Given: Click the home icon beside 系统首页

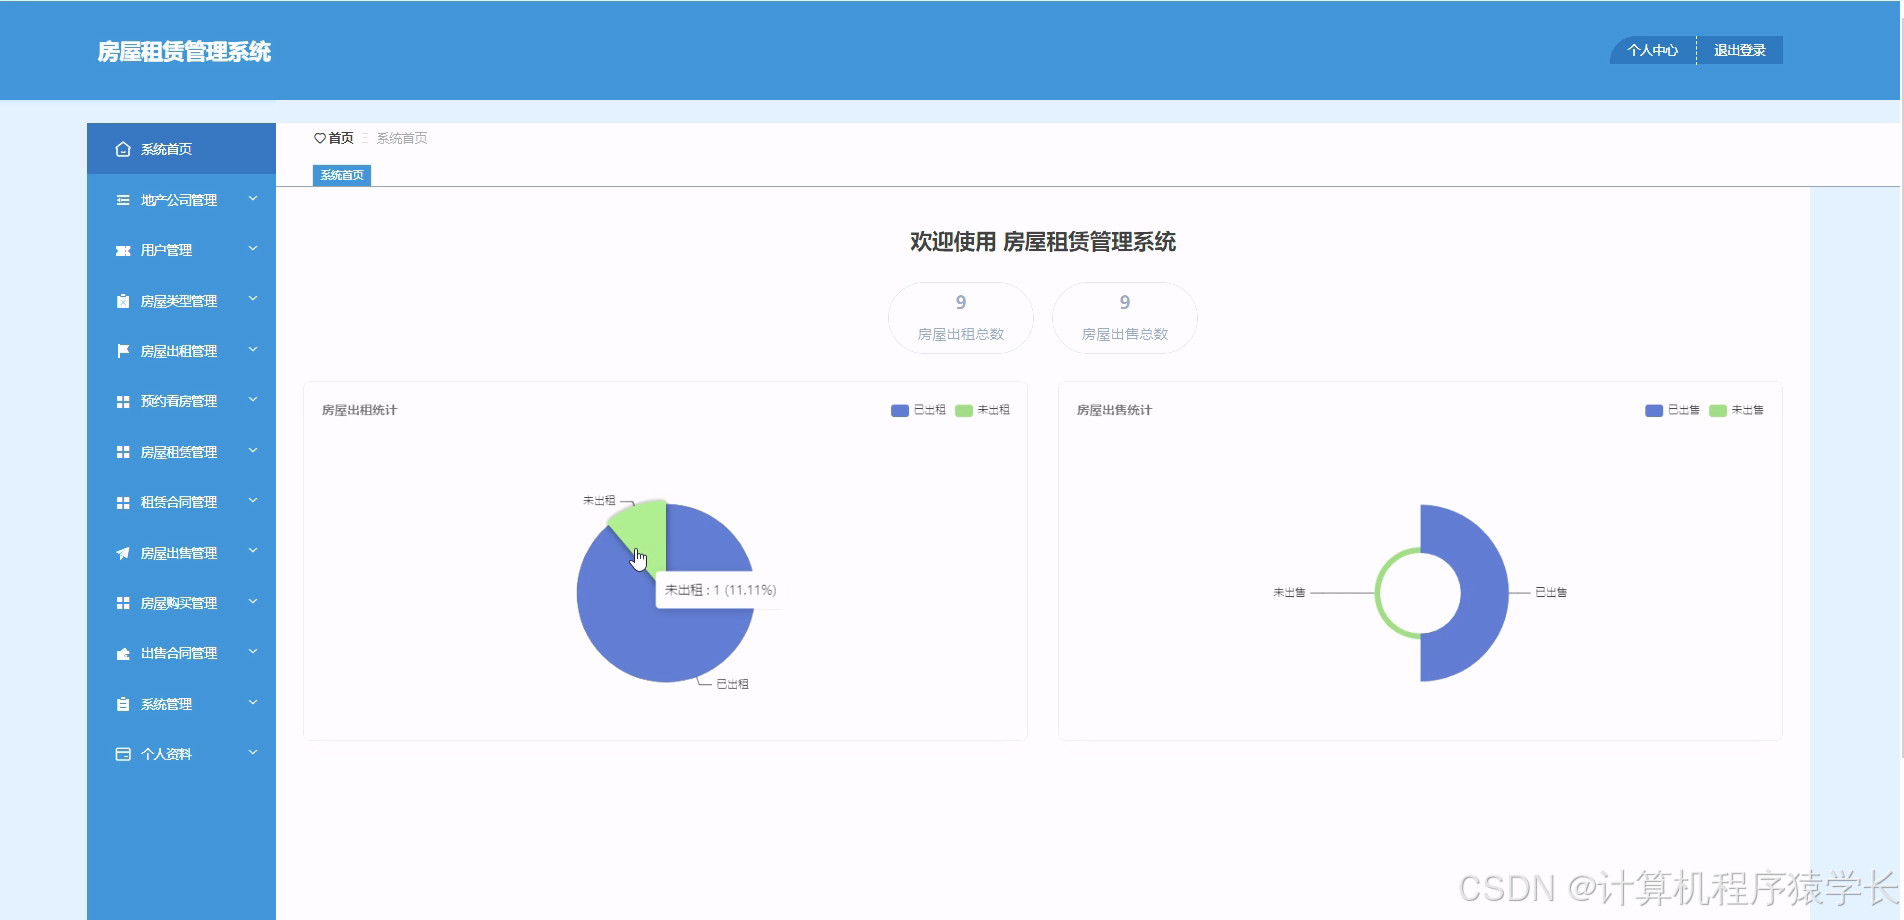Looking at the screenshot, I should tap(123, 149).
